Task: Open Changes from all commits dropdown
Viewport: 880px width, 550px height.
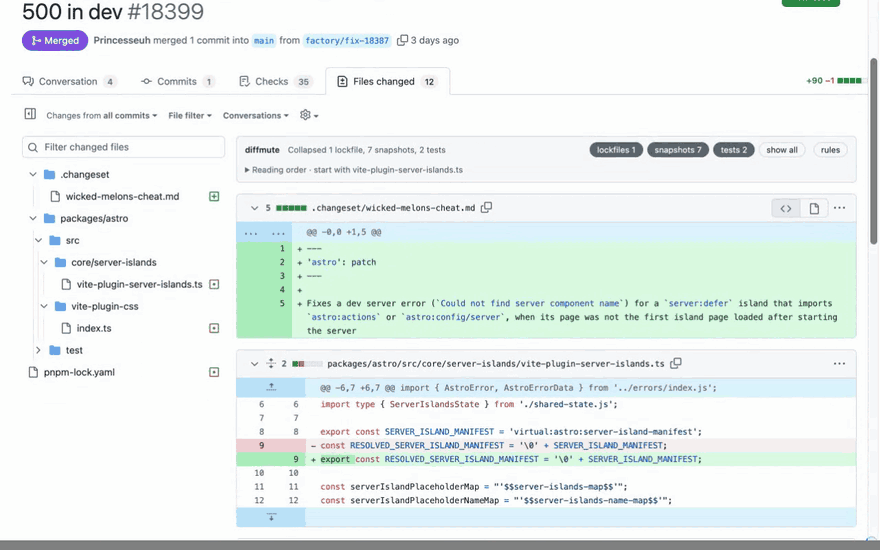Action: tap(102, 116)
